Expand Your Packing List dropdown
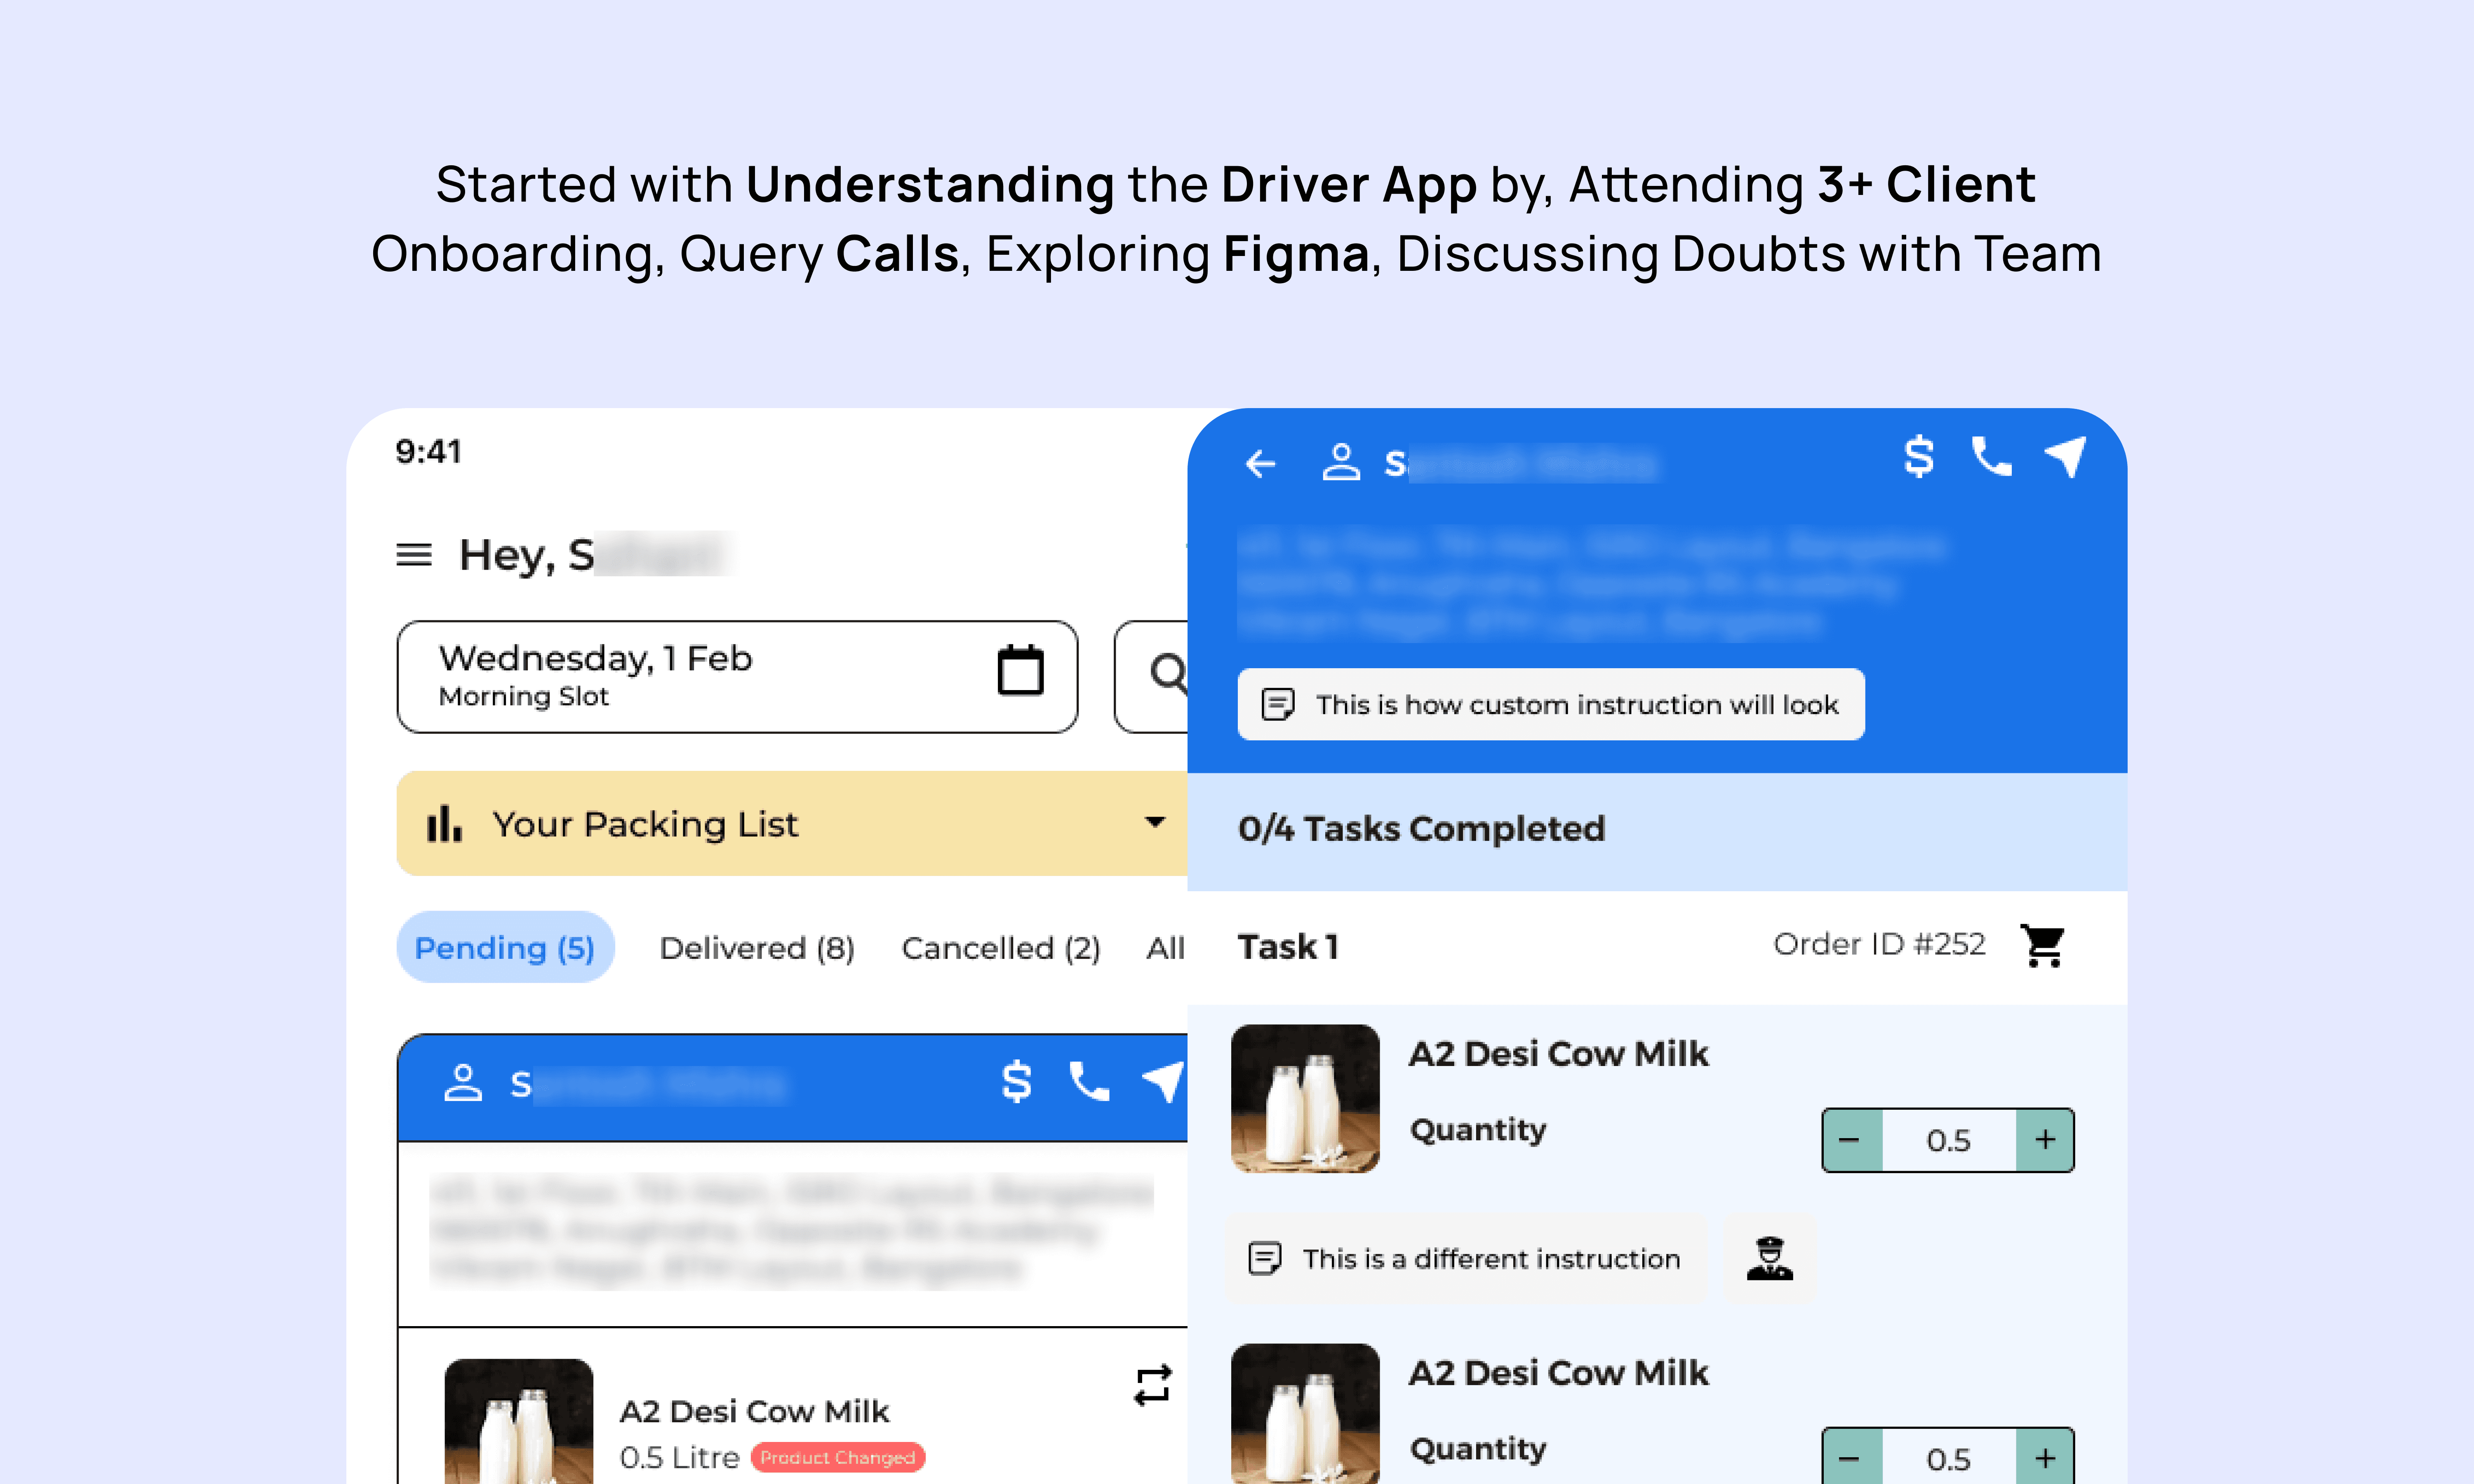 pos(1154,823)
